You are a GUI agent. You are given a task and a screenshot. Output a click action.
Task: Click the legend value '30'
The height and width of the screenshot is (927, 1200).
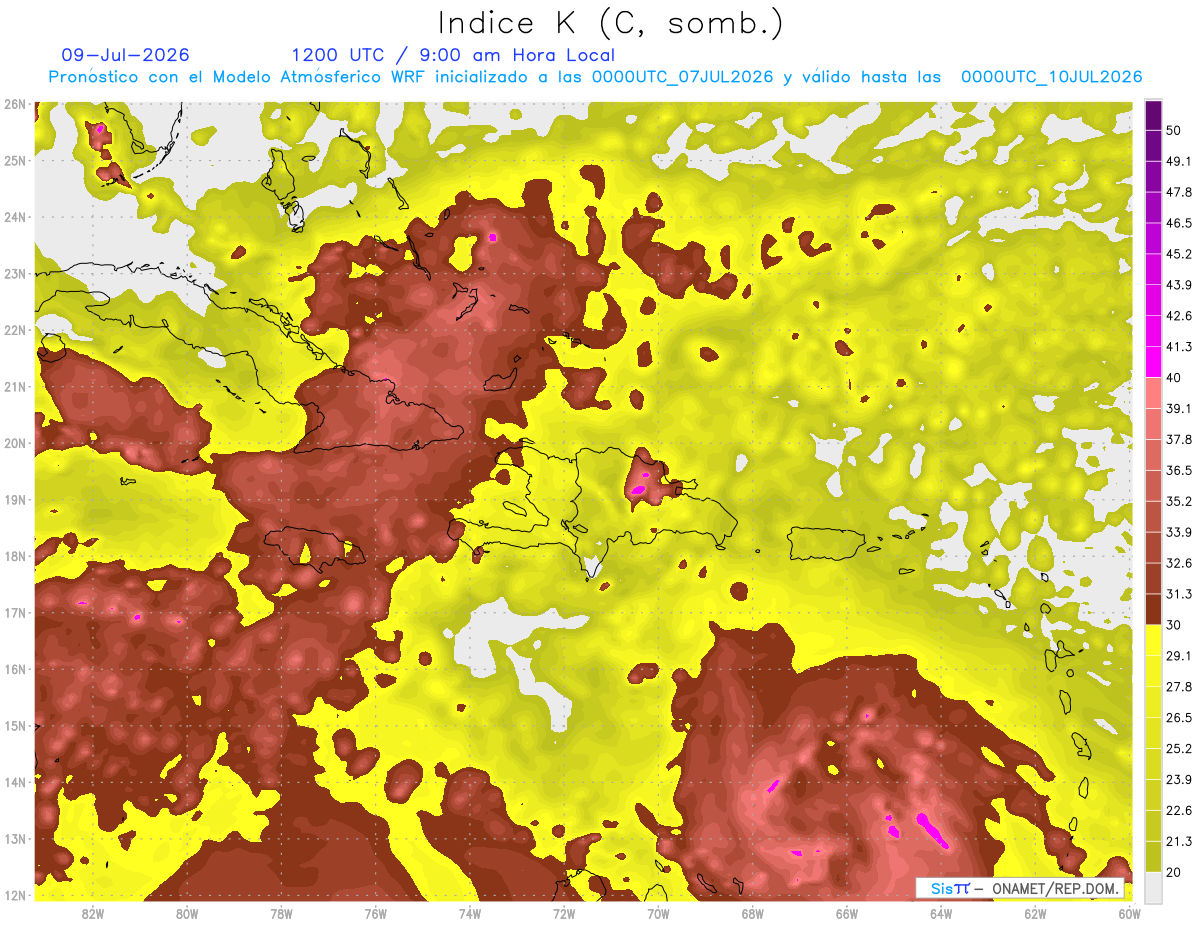[x=1174, y=625]
